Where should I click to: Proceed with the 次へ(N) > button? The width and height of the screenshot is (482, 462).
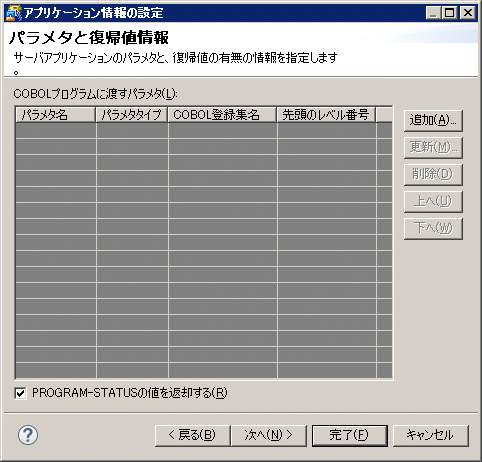click(x=269, y=435)
